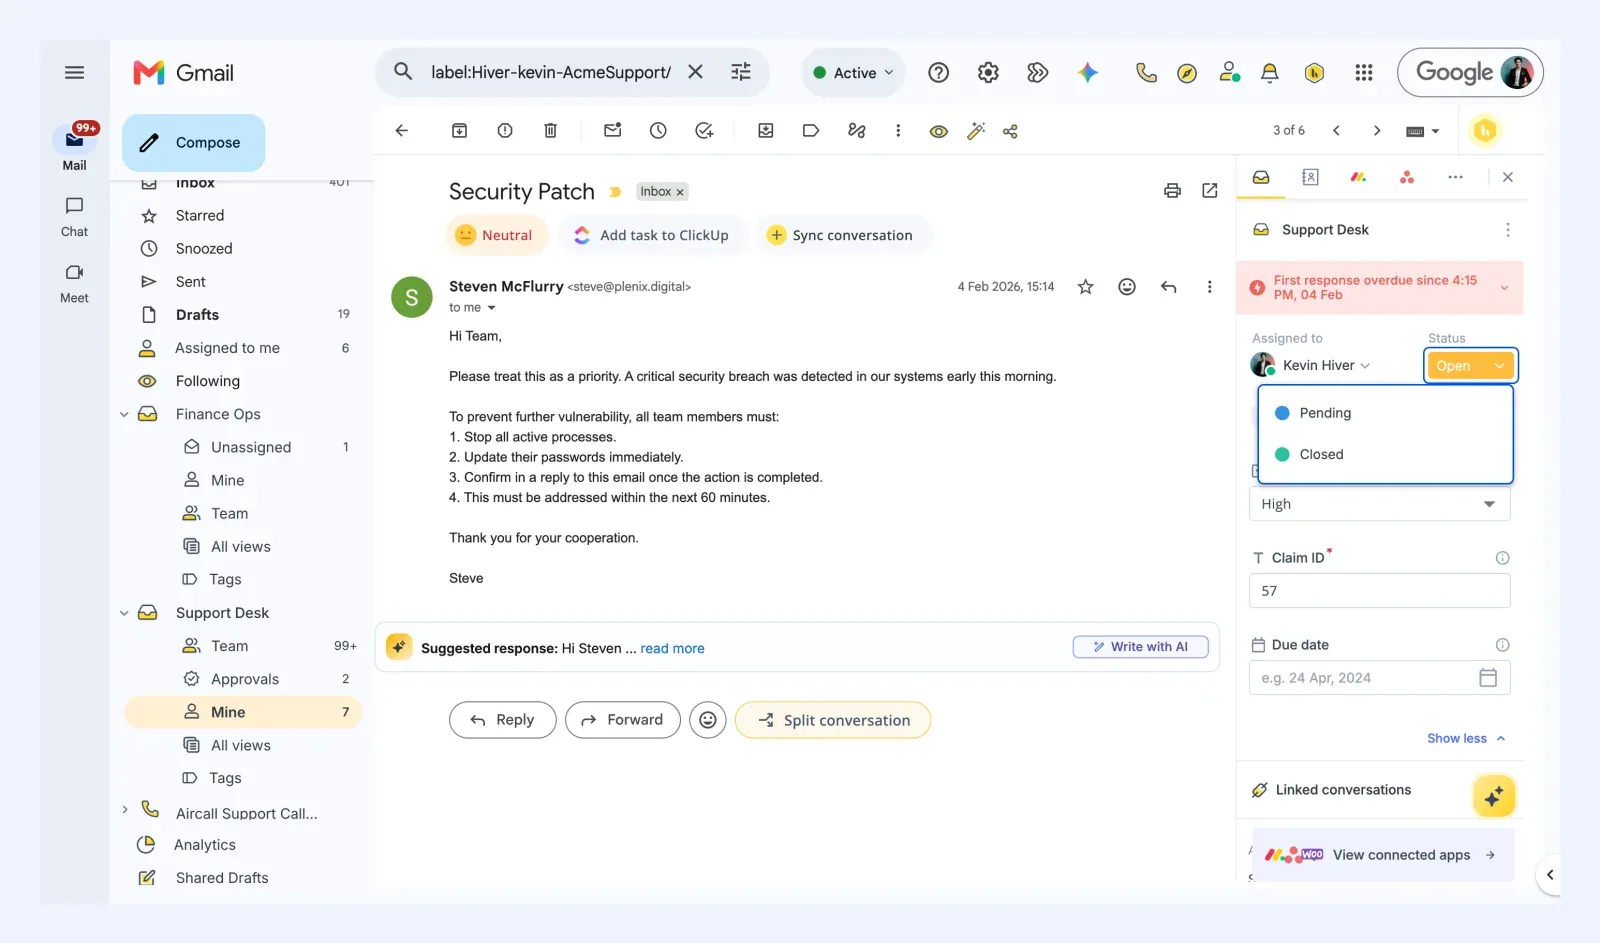Open search filter options sliders icon
The width and height of the screenshot is (1600, 943).
741,72
